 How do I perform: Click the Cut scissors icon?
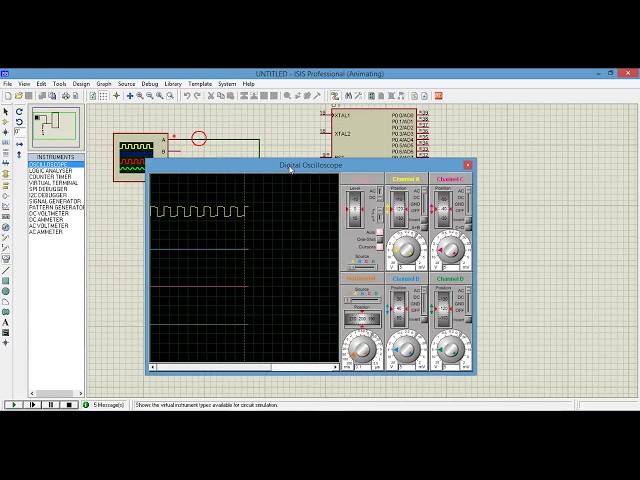click(x=211, y=96)
